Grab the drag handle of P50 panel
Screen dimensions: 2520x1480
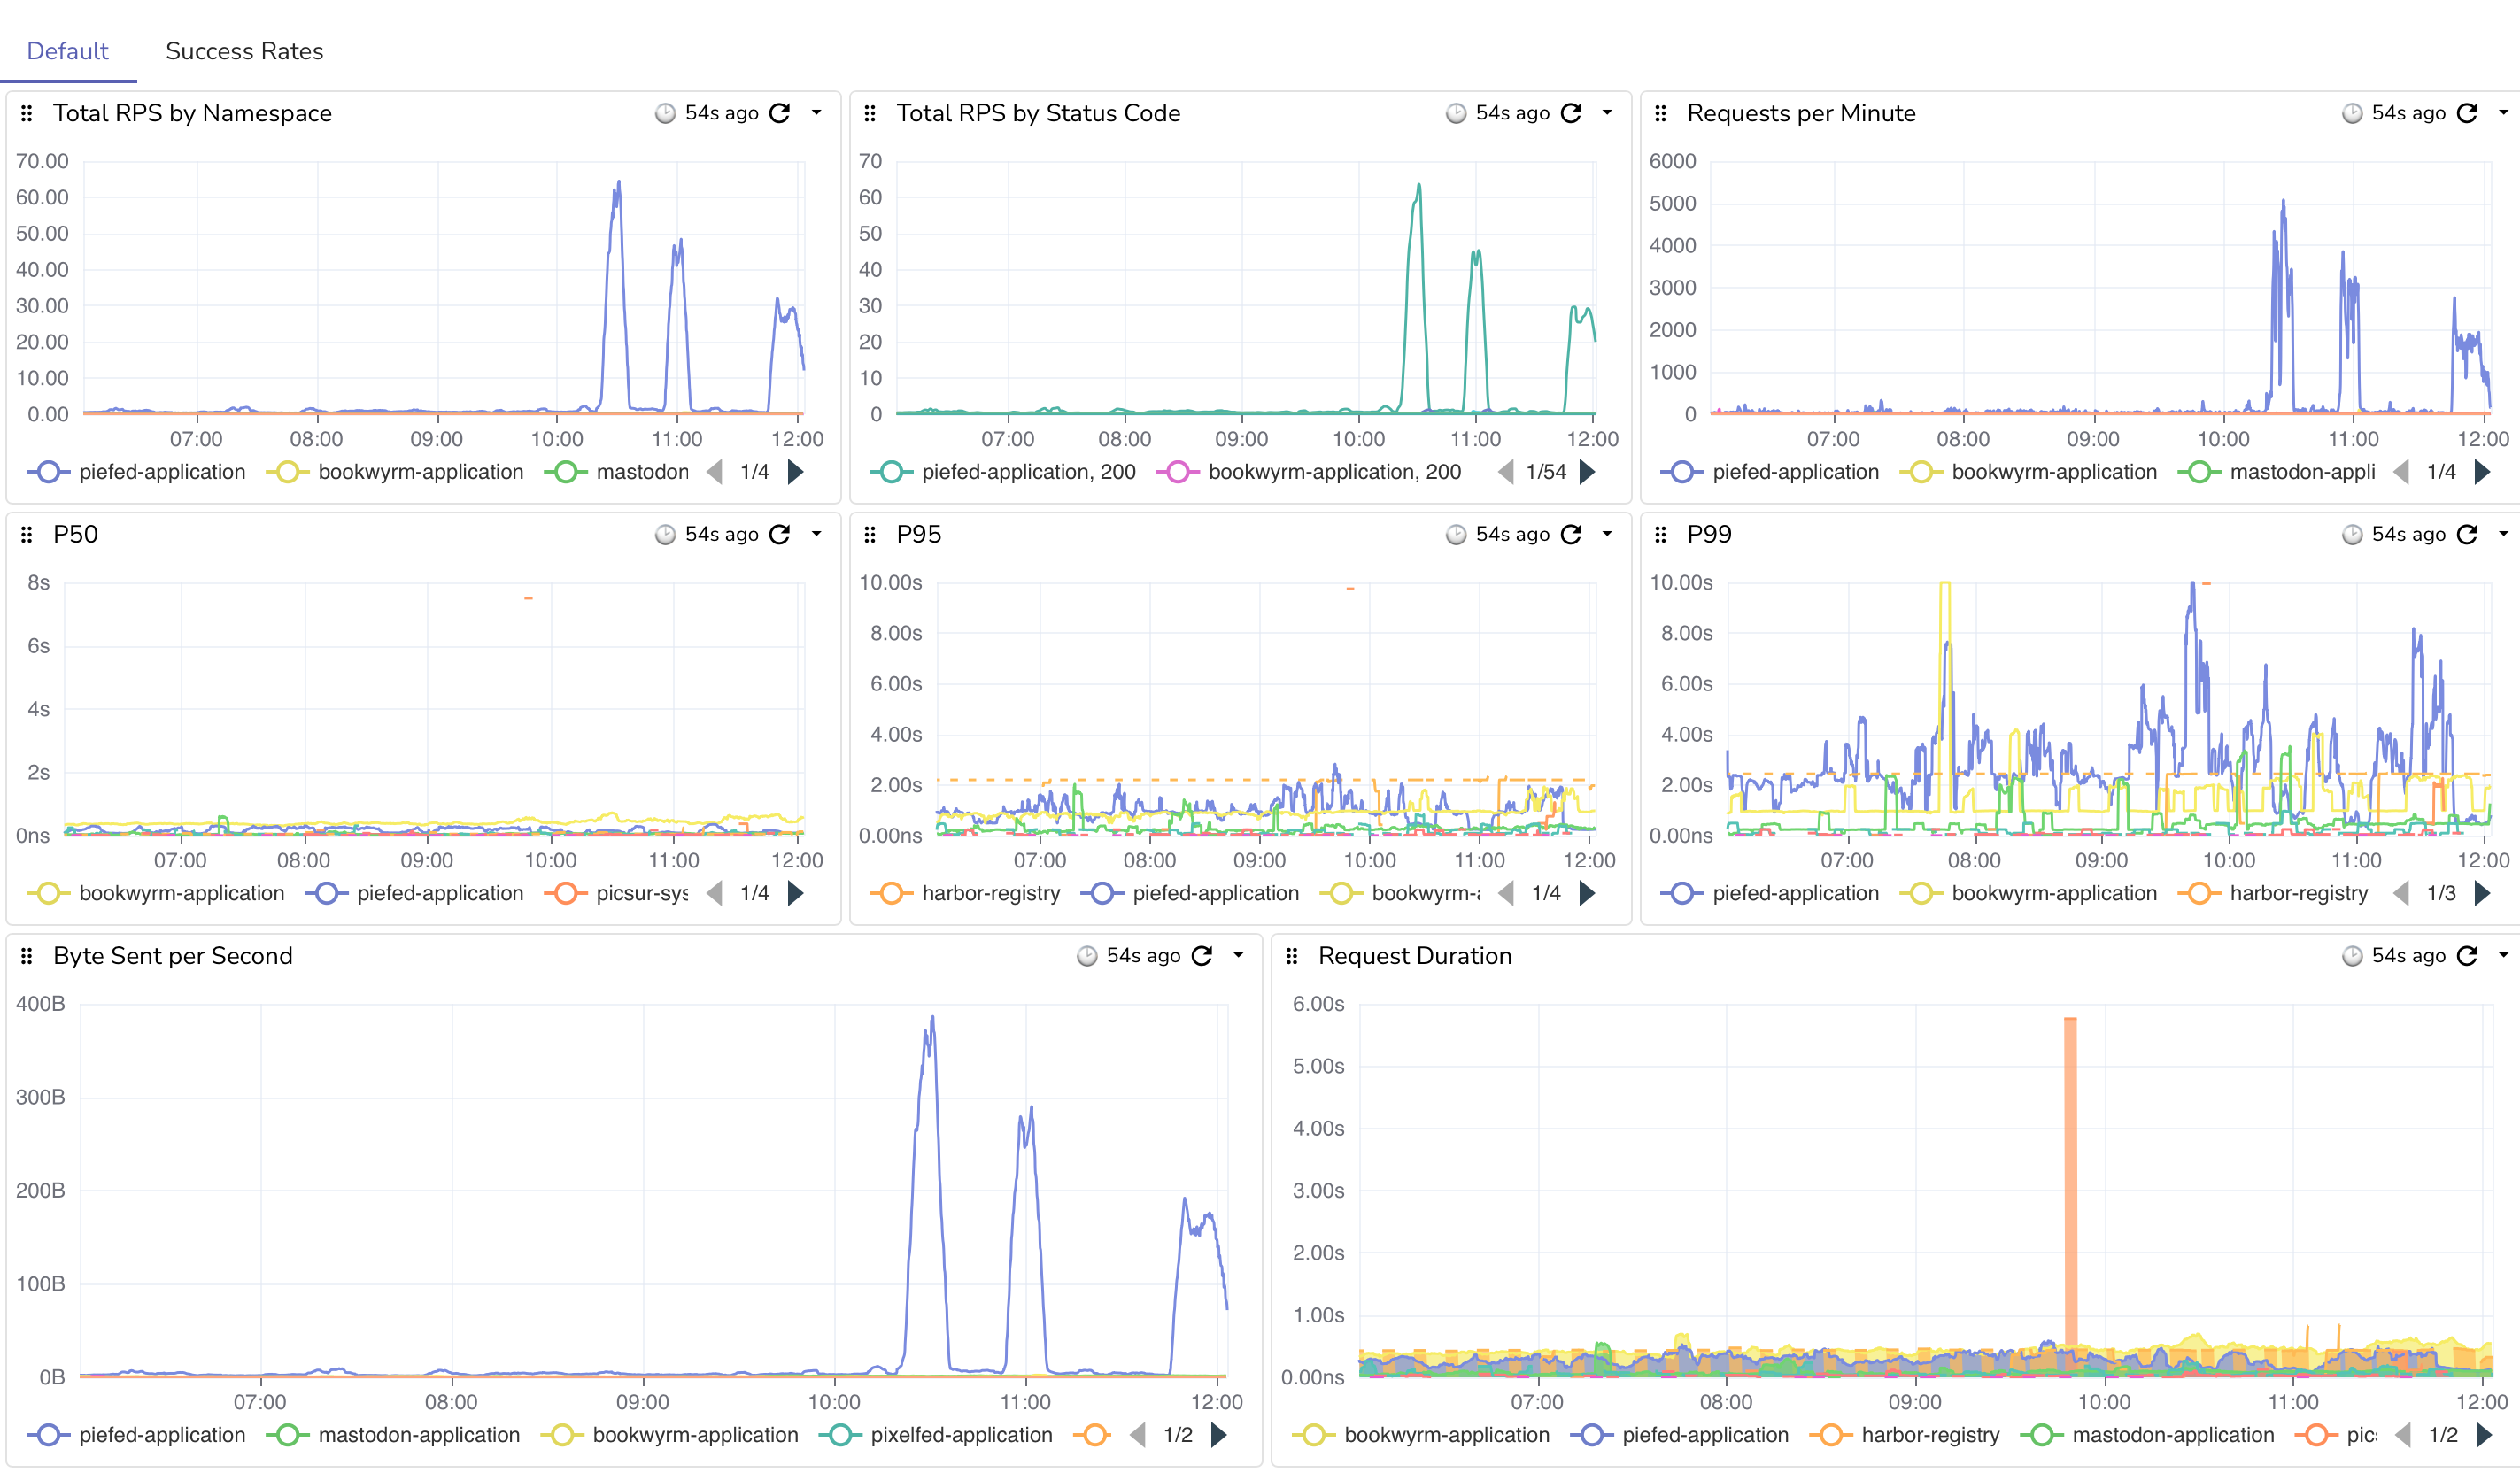click(27, 534)
